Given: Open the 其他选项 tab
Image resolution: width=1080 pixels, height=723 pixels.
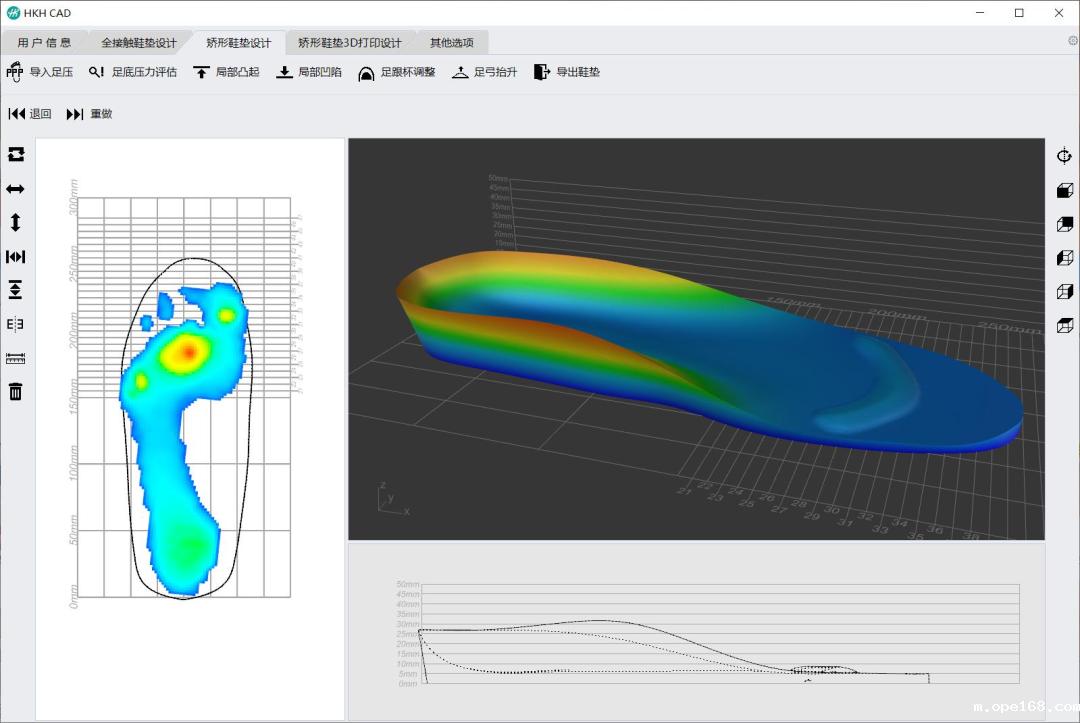Looking at the screenshot, I should [x=452, y=43].
